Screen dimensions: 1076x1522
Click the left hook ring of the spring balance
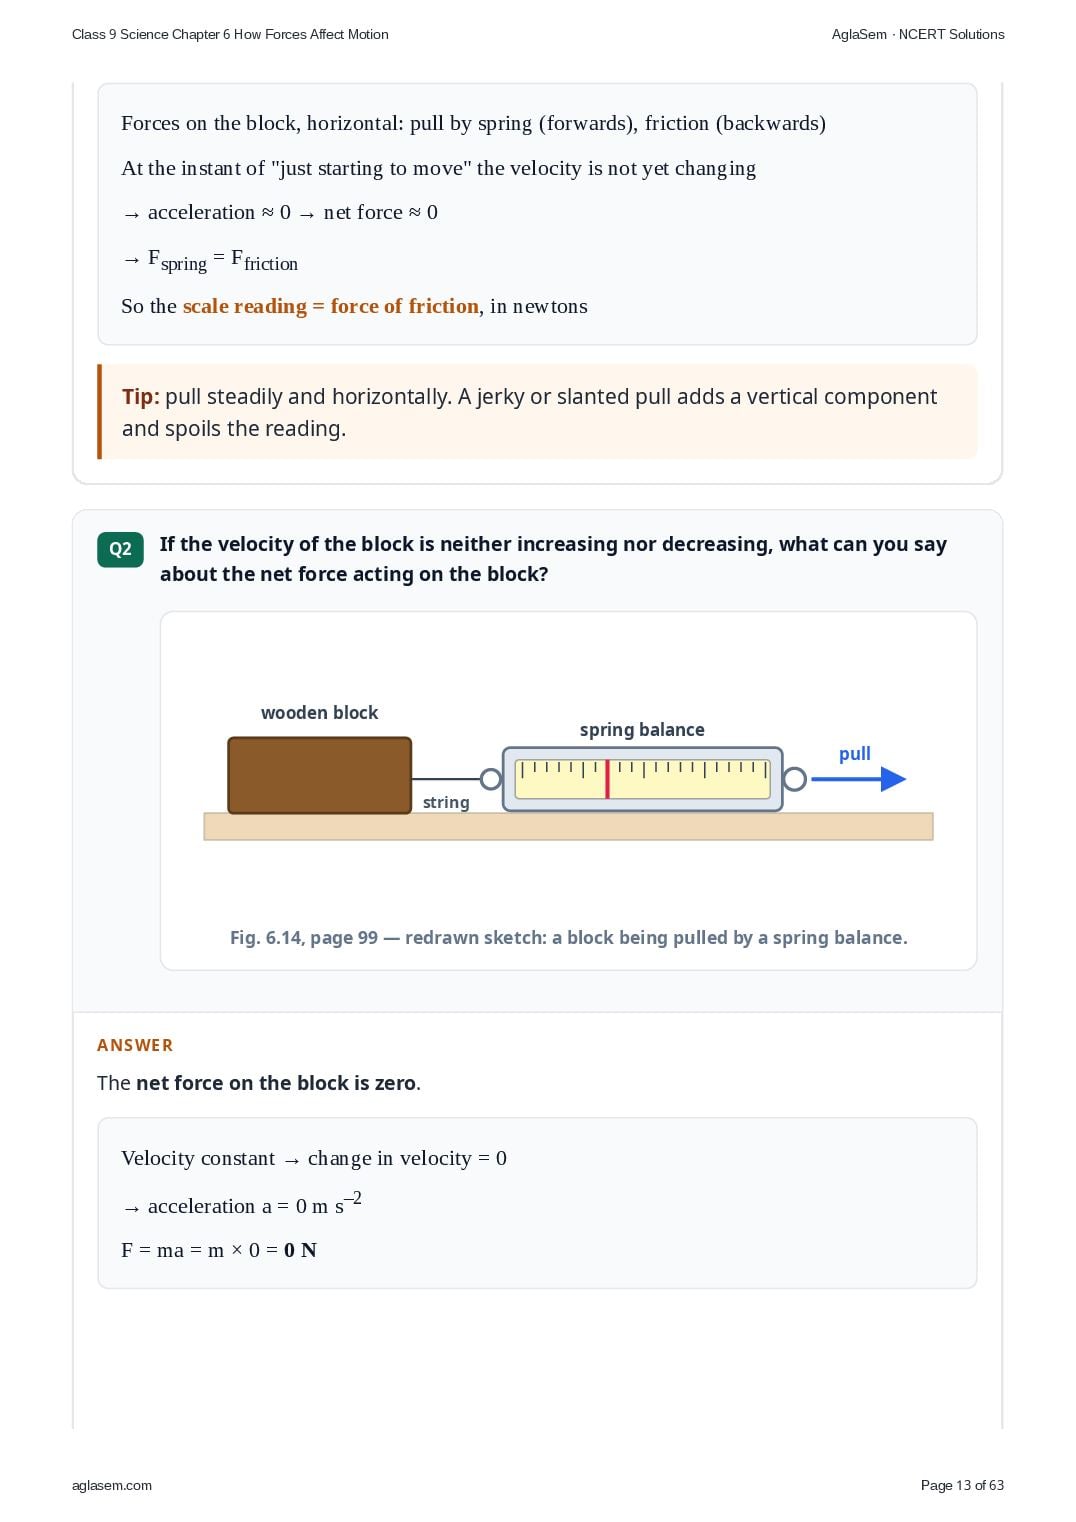coord(491,779)
